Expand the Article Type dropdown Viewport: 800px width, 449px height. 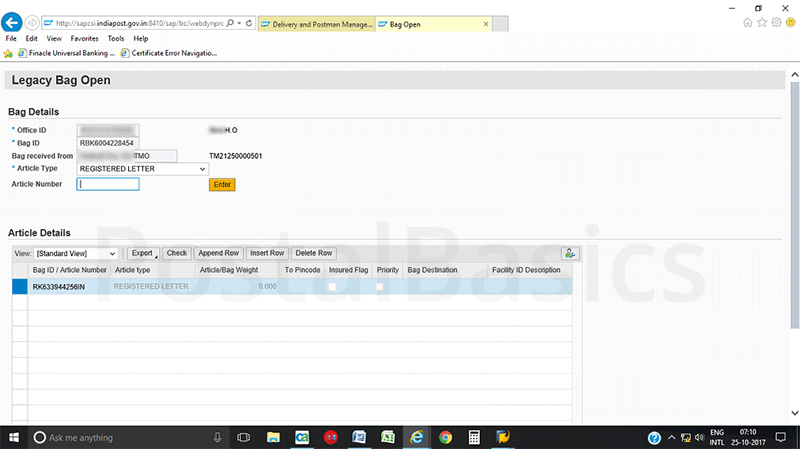(203, 169)
